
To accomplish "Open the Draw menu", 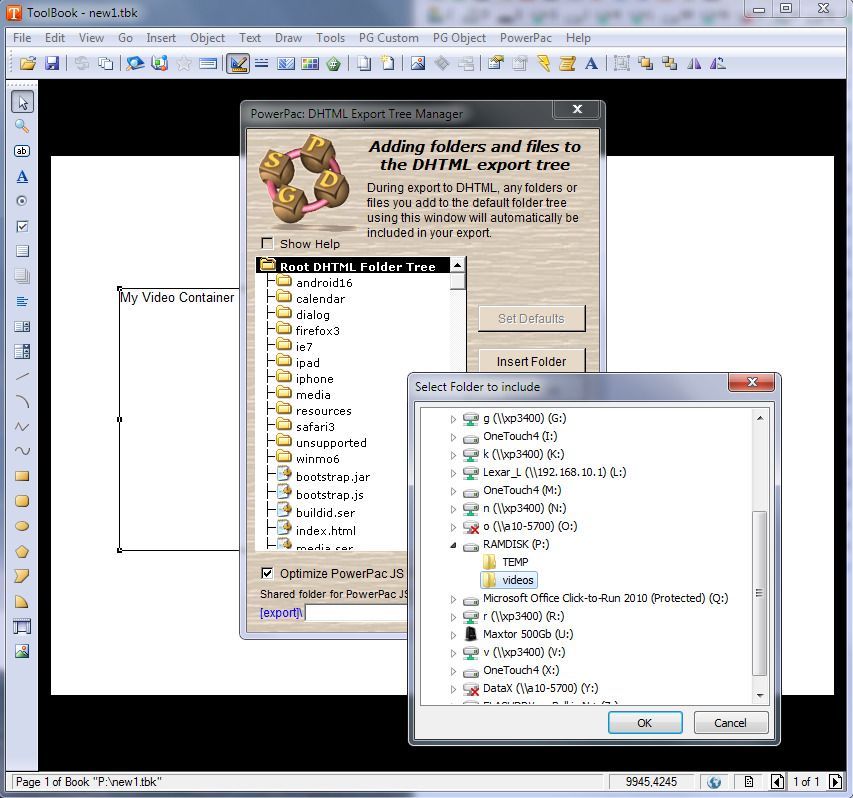I will (288, 38).
